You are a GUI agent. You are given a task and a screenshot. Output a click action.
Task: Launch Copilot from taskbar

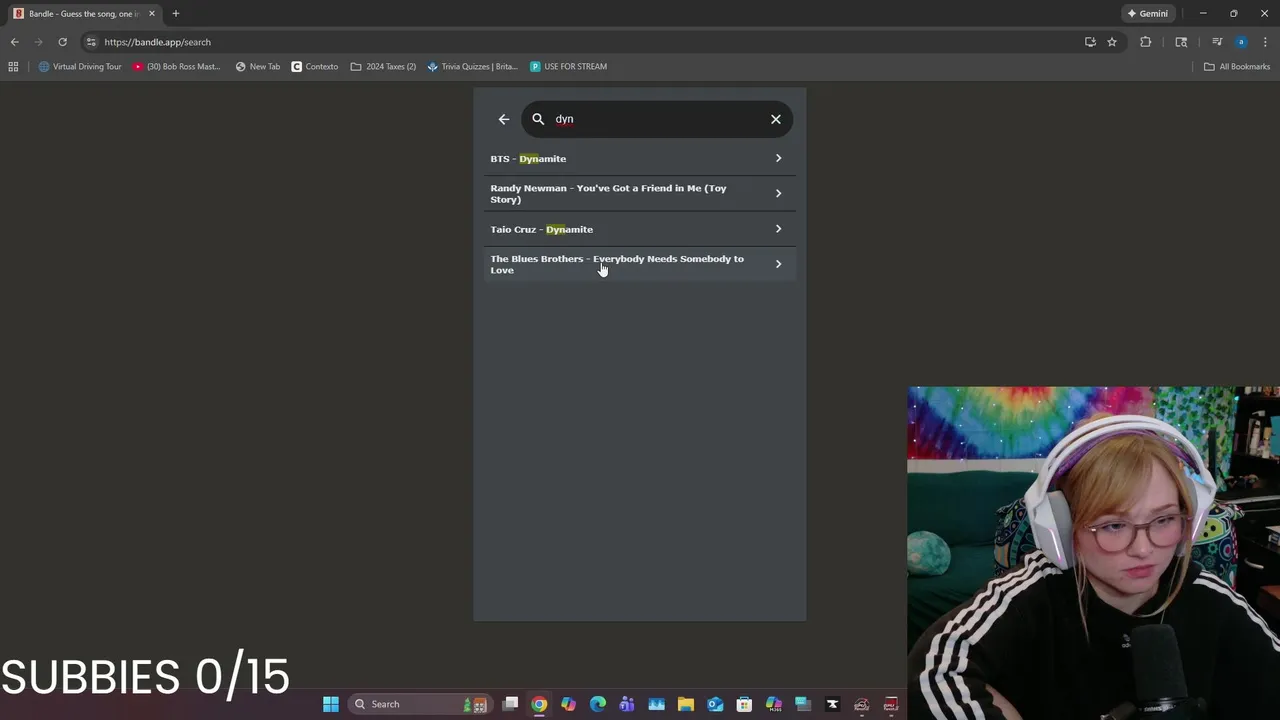click(568, 704)
